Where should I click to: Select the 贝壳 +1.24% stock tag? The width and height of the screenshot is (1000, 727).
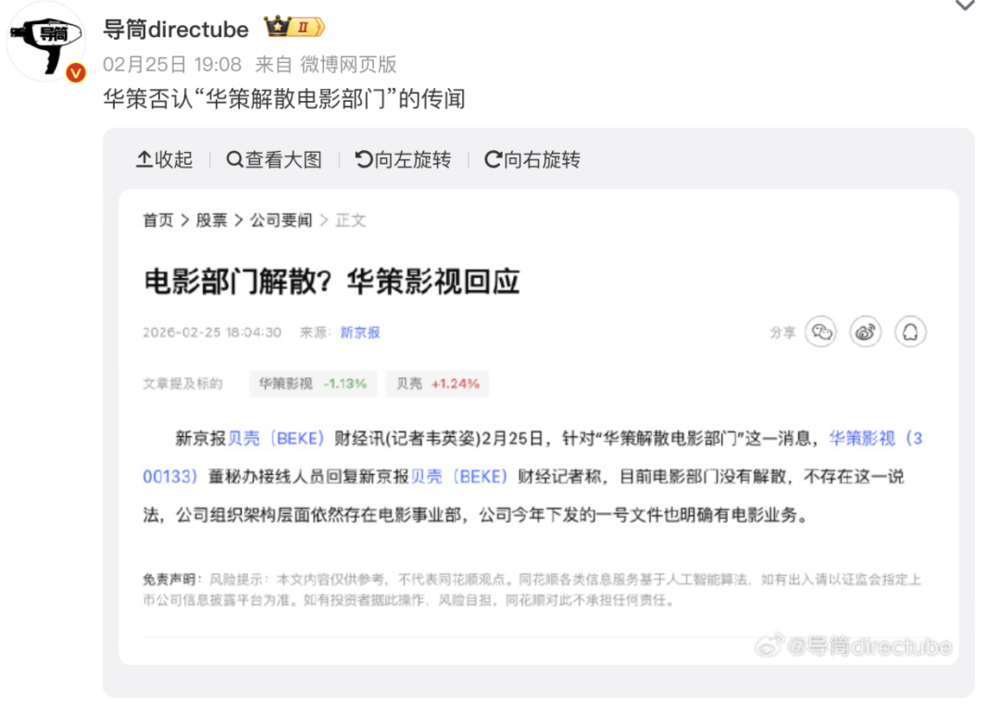click(438, 383)
